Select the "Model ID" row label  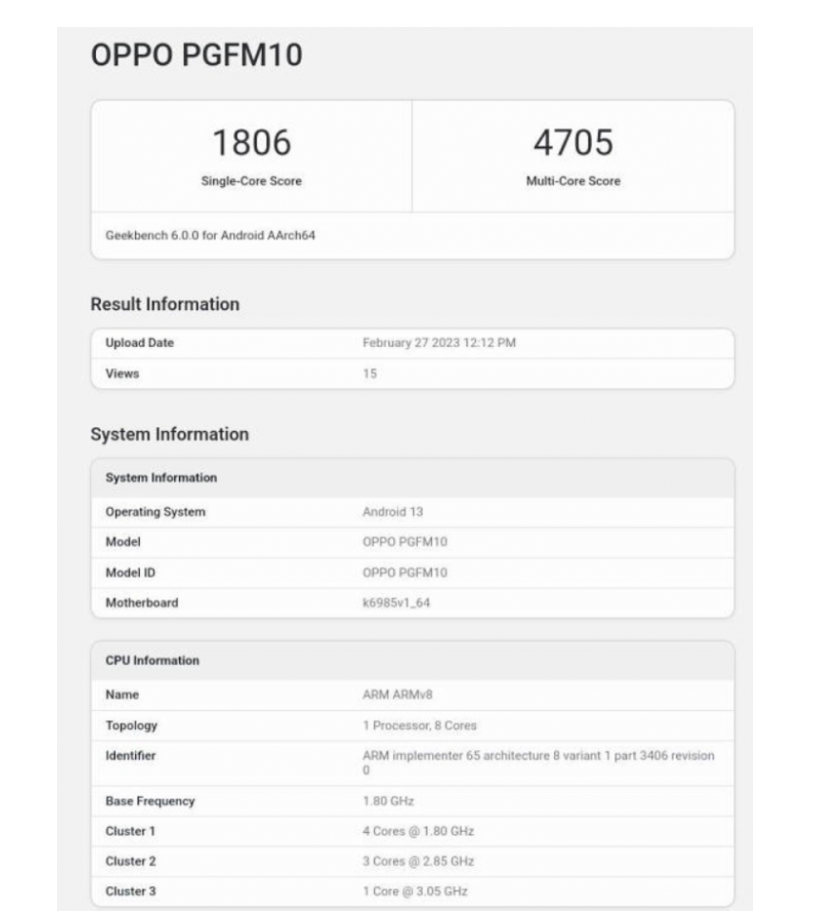[130, 573]
